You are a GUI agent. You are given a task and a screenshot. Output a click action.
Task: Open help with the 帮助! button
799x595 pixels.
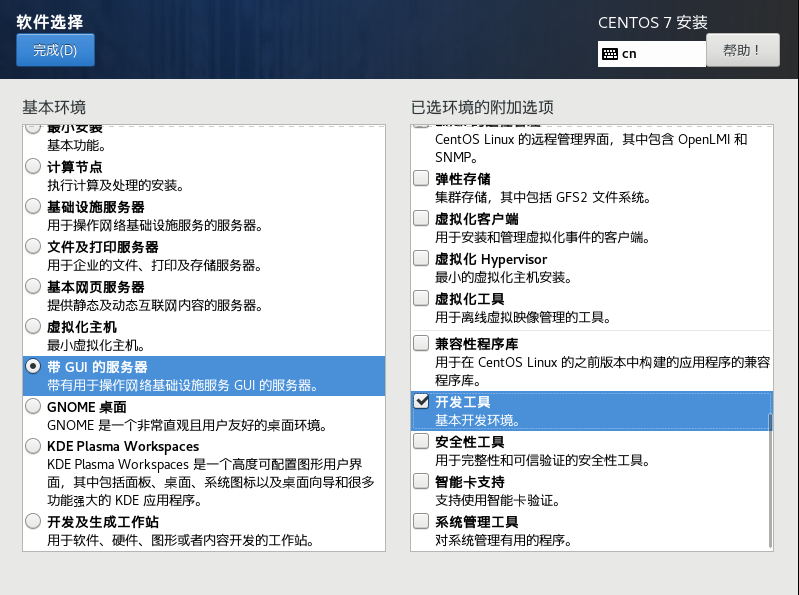pos(742,50)
